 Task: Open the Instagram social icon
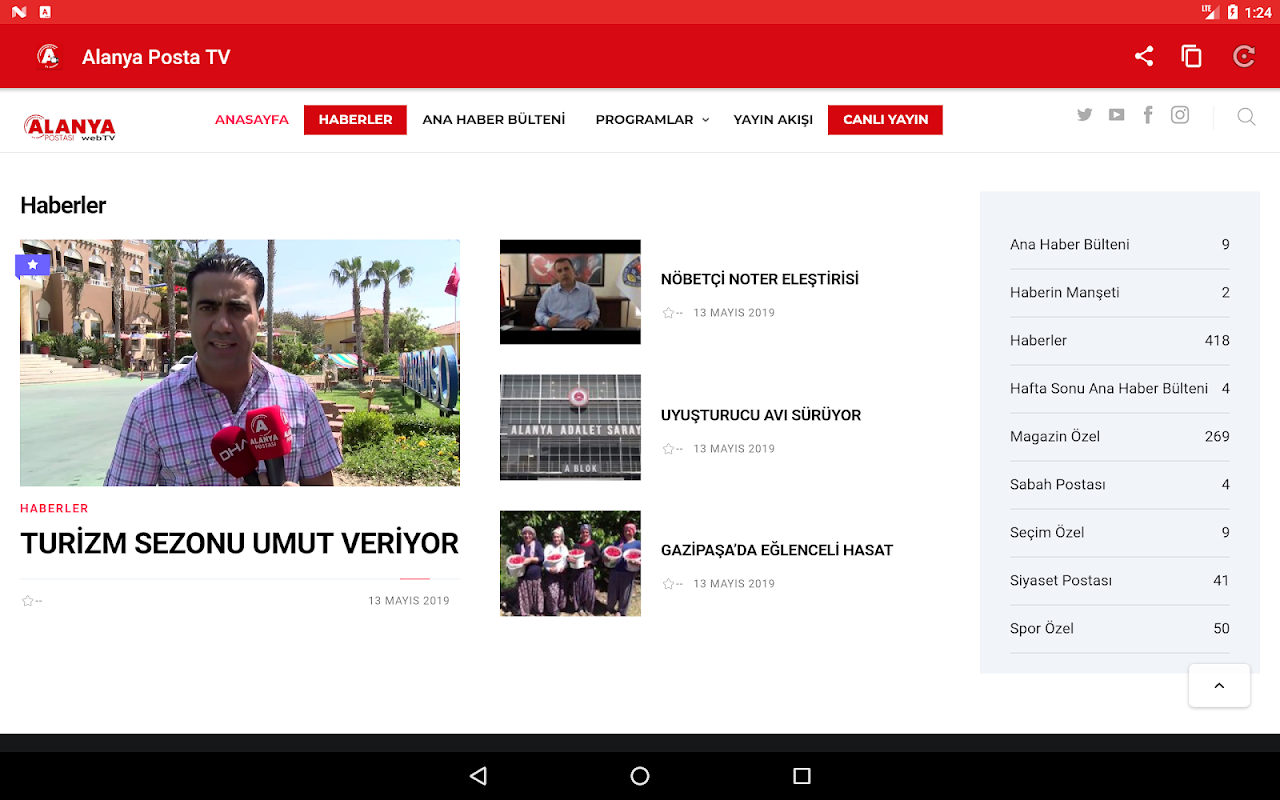tap(1180, 115)
